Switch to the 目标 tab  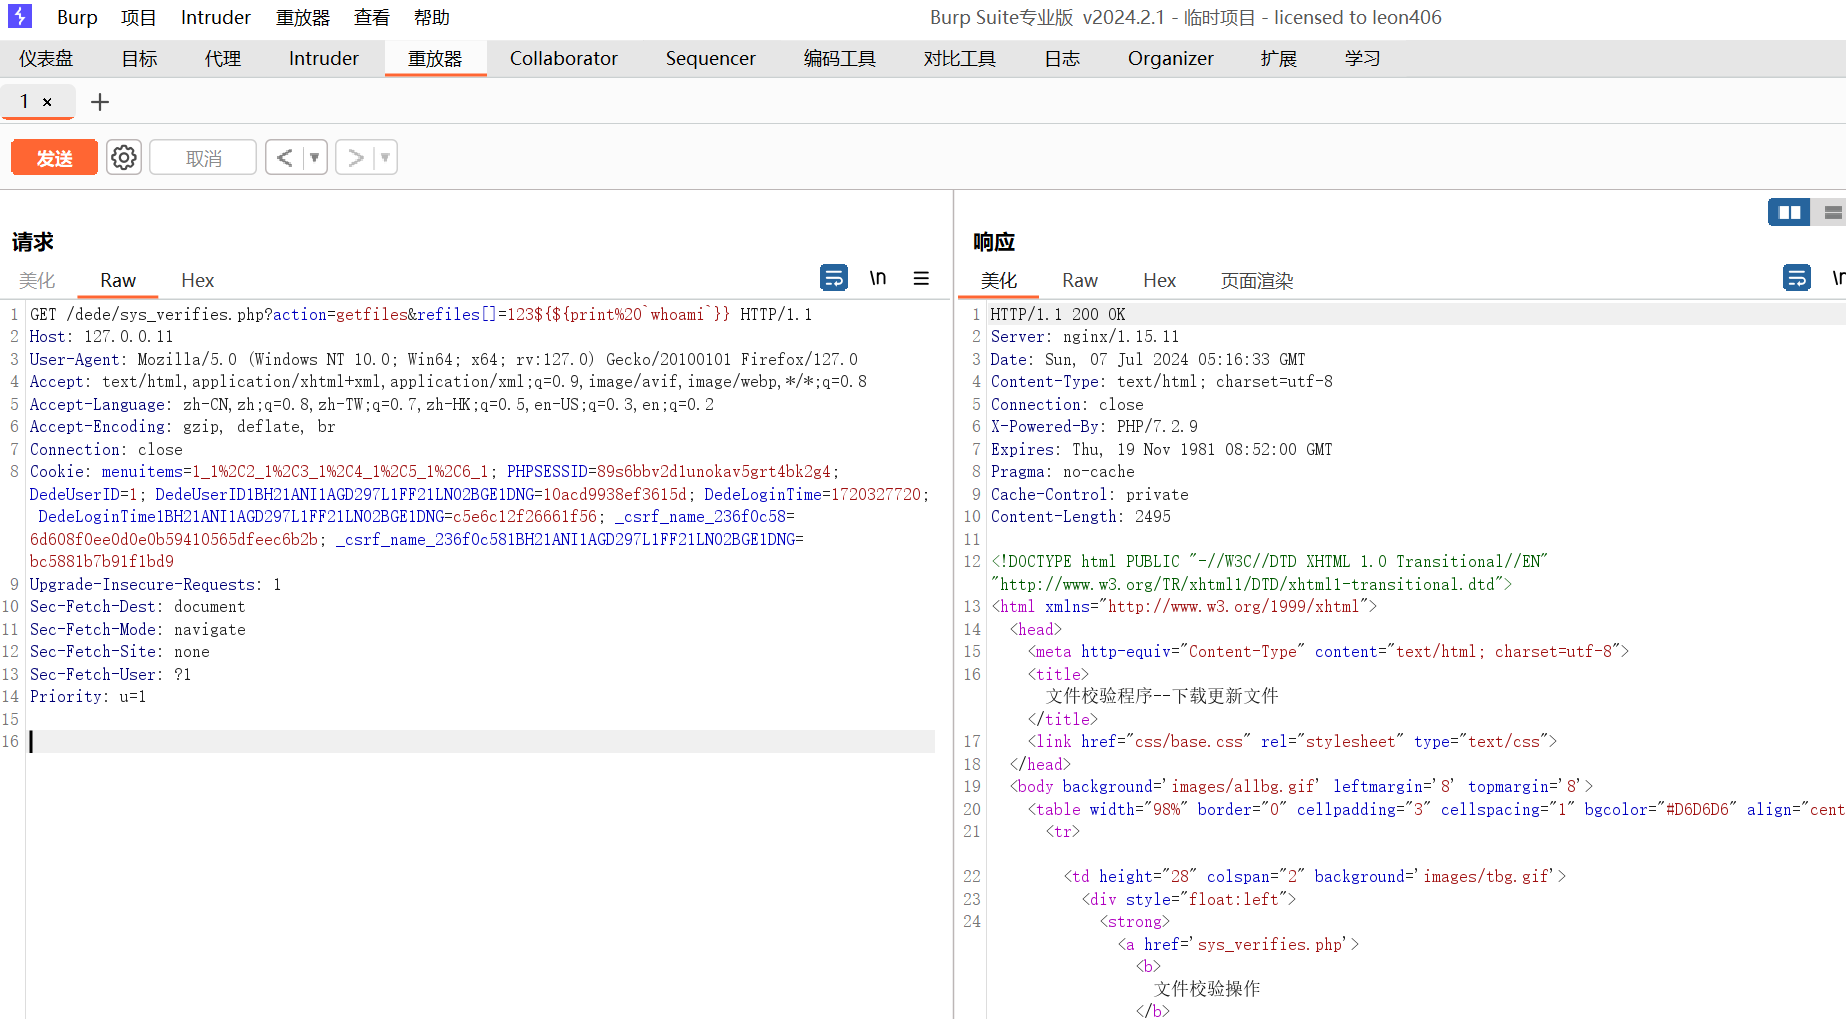click(x=140, y=58)
